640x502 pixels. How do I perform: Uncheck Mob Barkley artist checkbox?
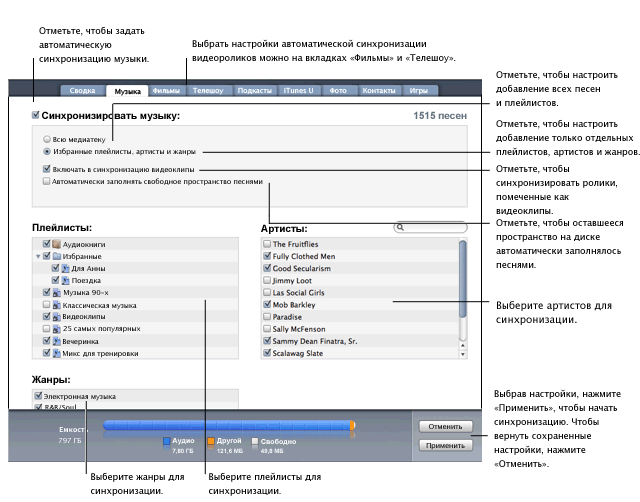[267, 304]
